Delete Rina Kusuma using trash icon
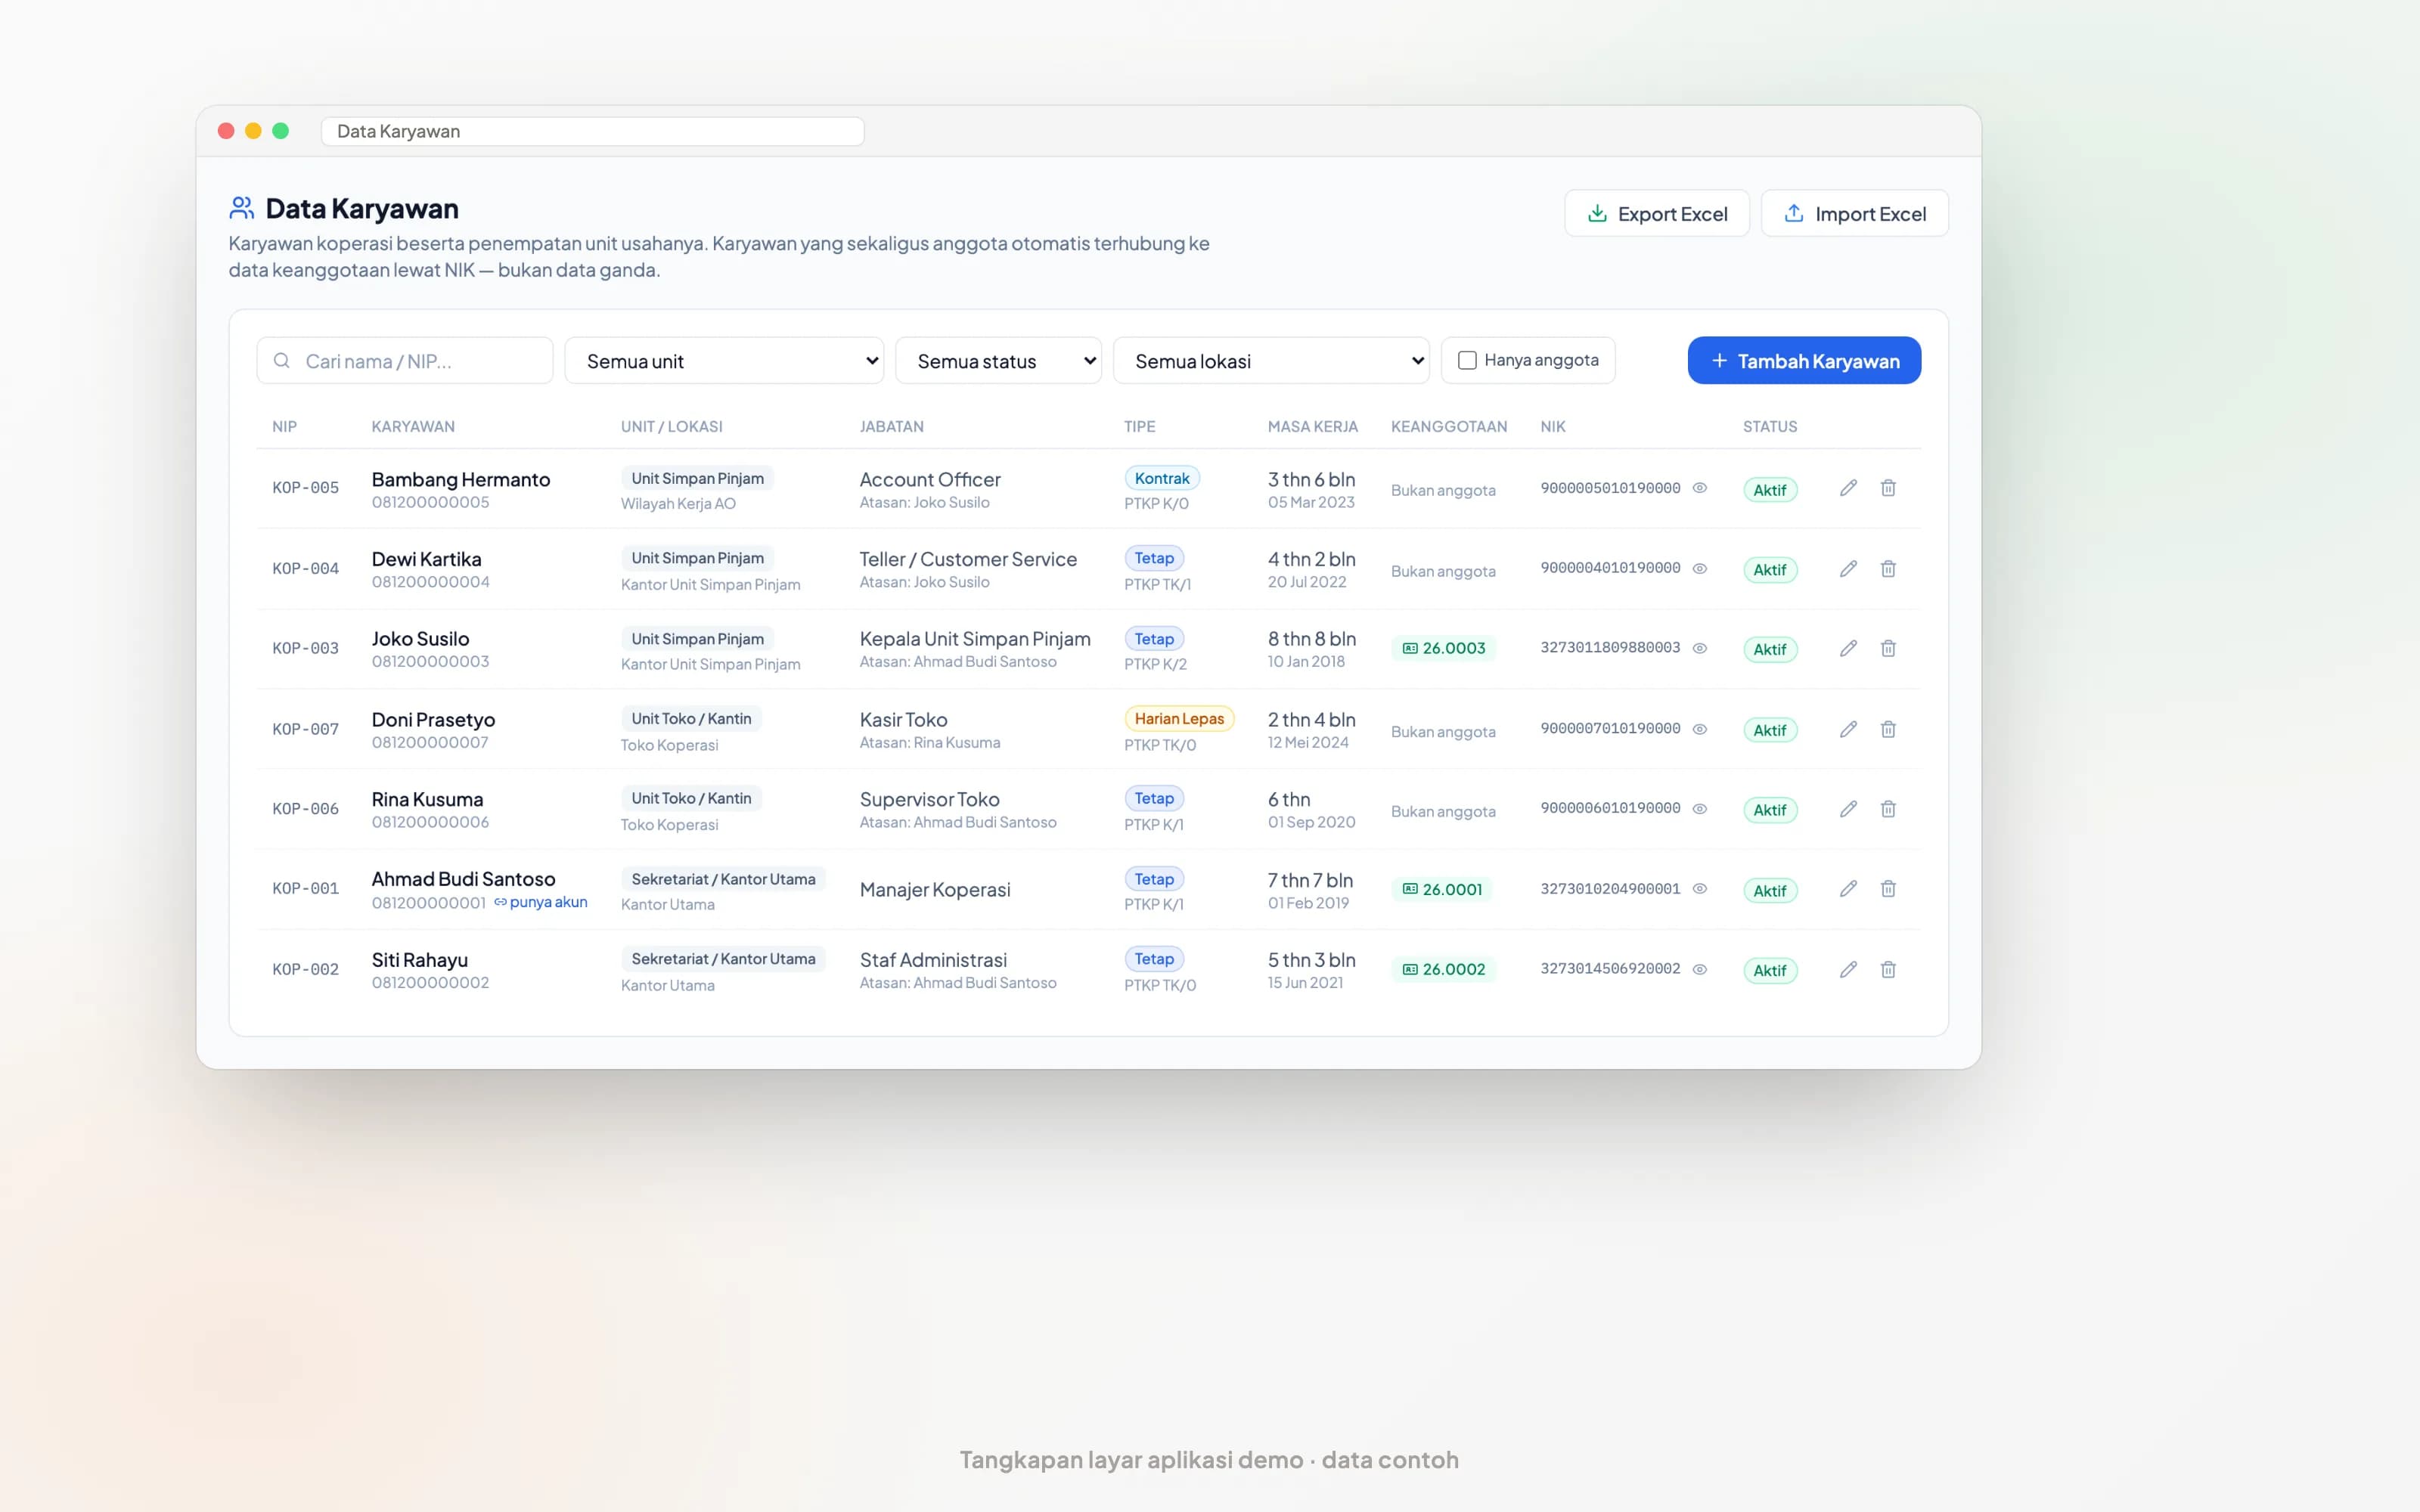 click(x=1888, y=809)
